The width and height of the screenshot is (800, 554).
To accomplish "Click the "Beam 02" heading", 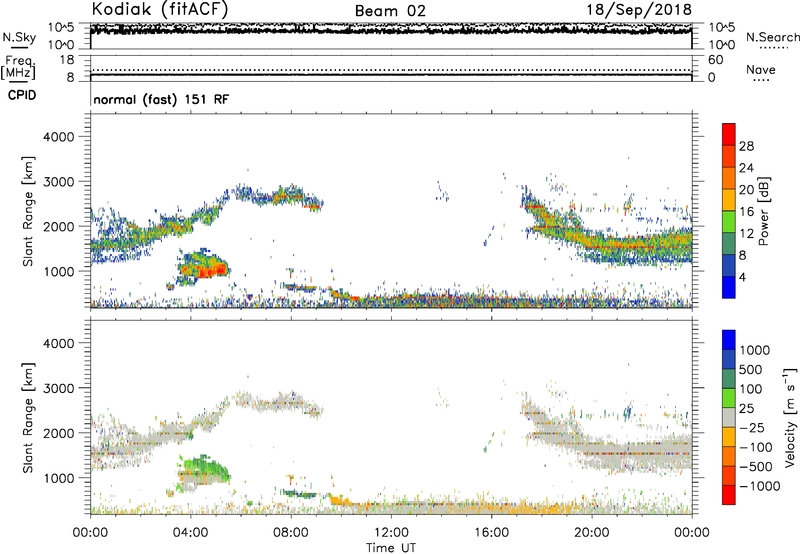I will coord(390,11).
